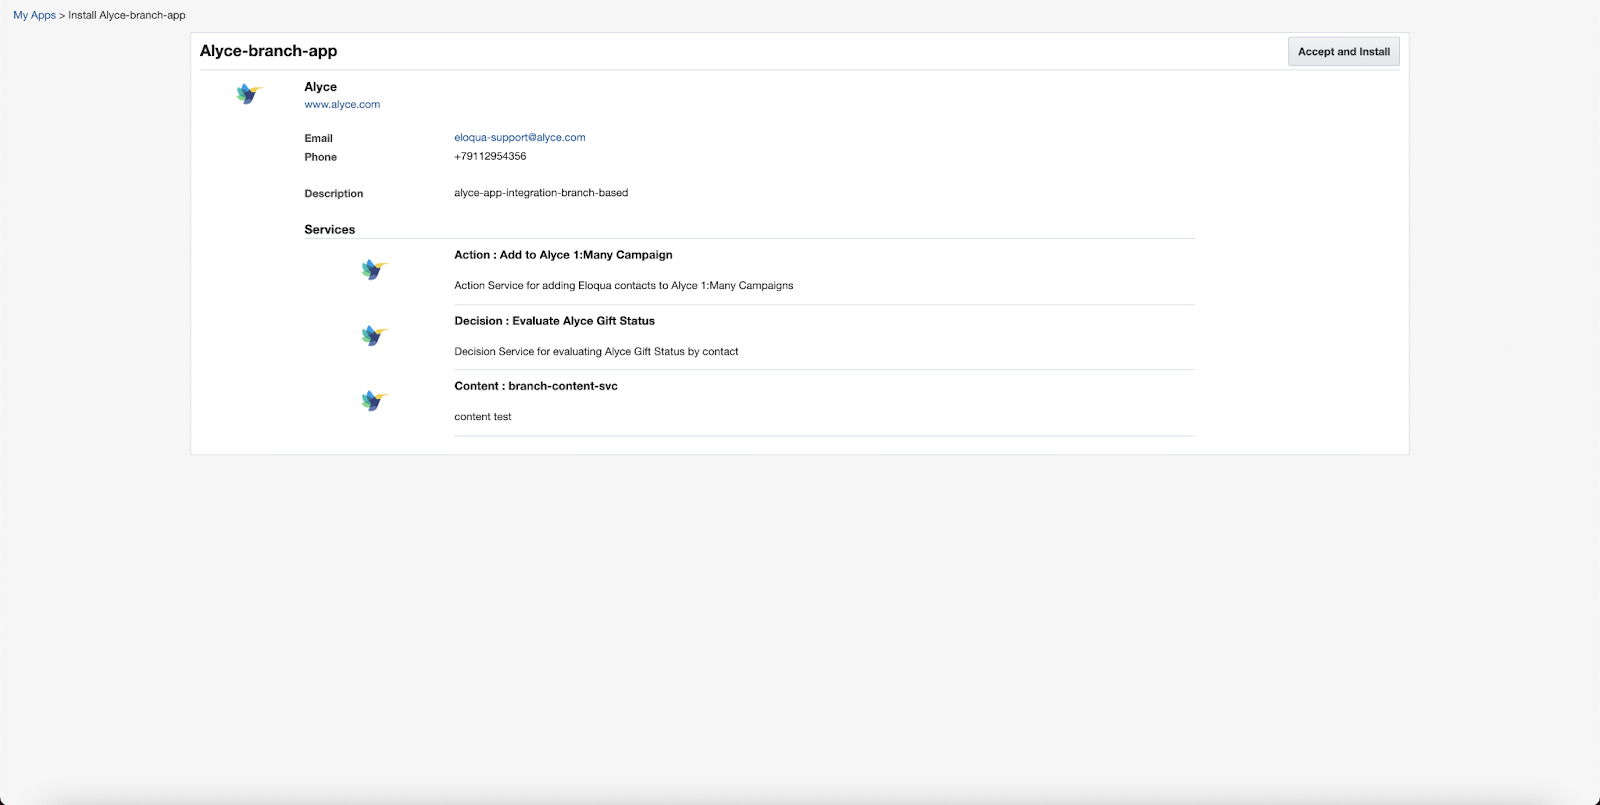This screenshot has width=1600, height=805.
Task: Click the Phone field label
Action: click(320, 157)
